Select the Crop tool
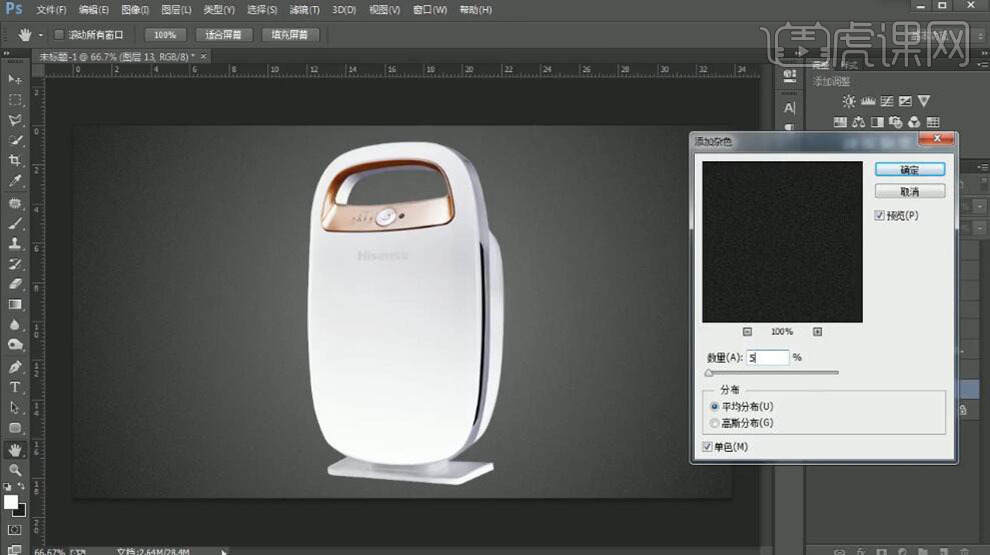Viewport: 990px width, 555px height. 15,161
